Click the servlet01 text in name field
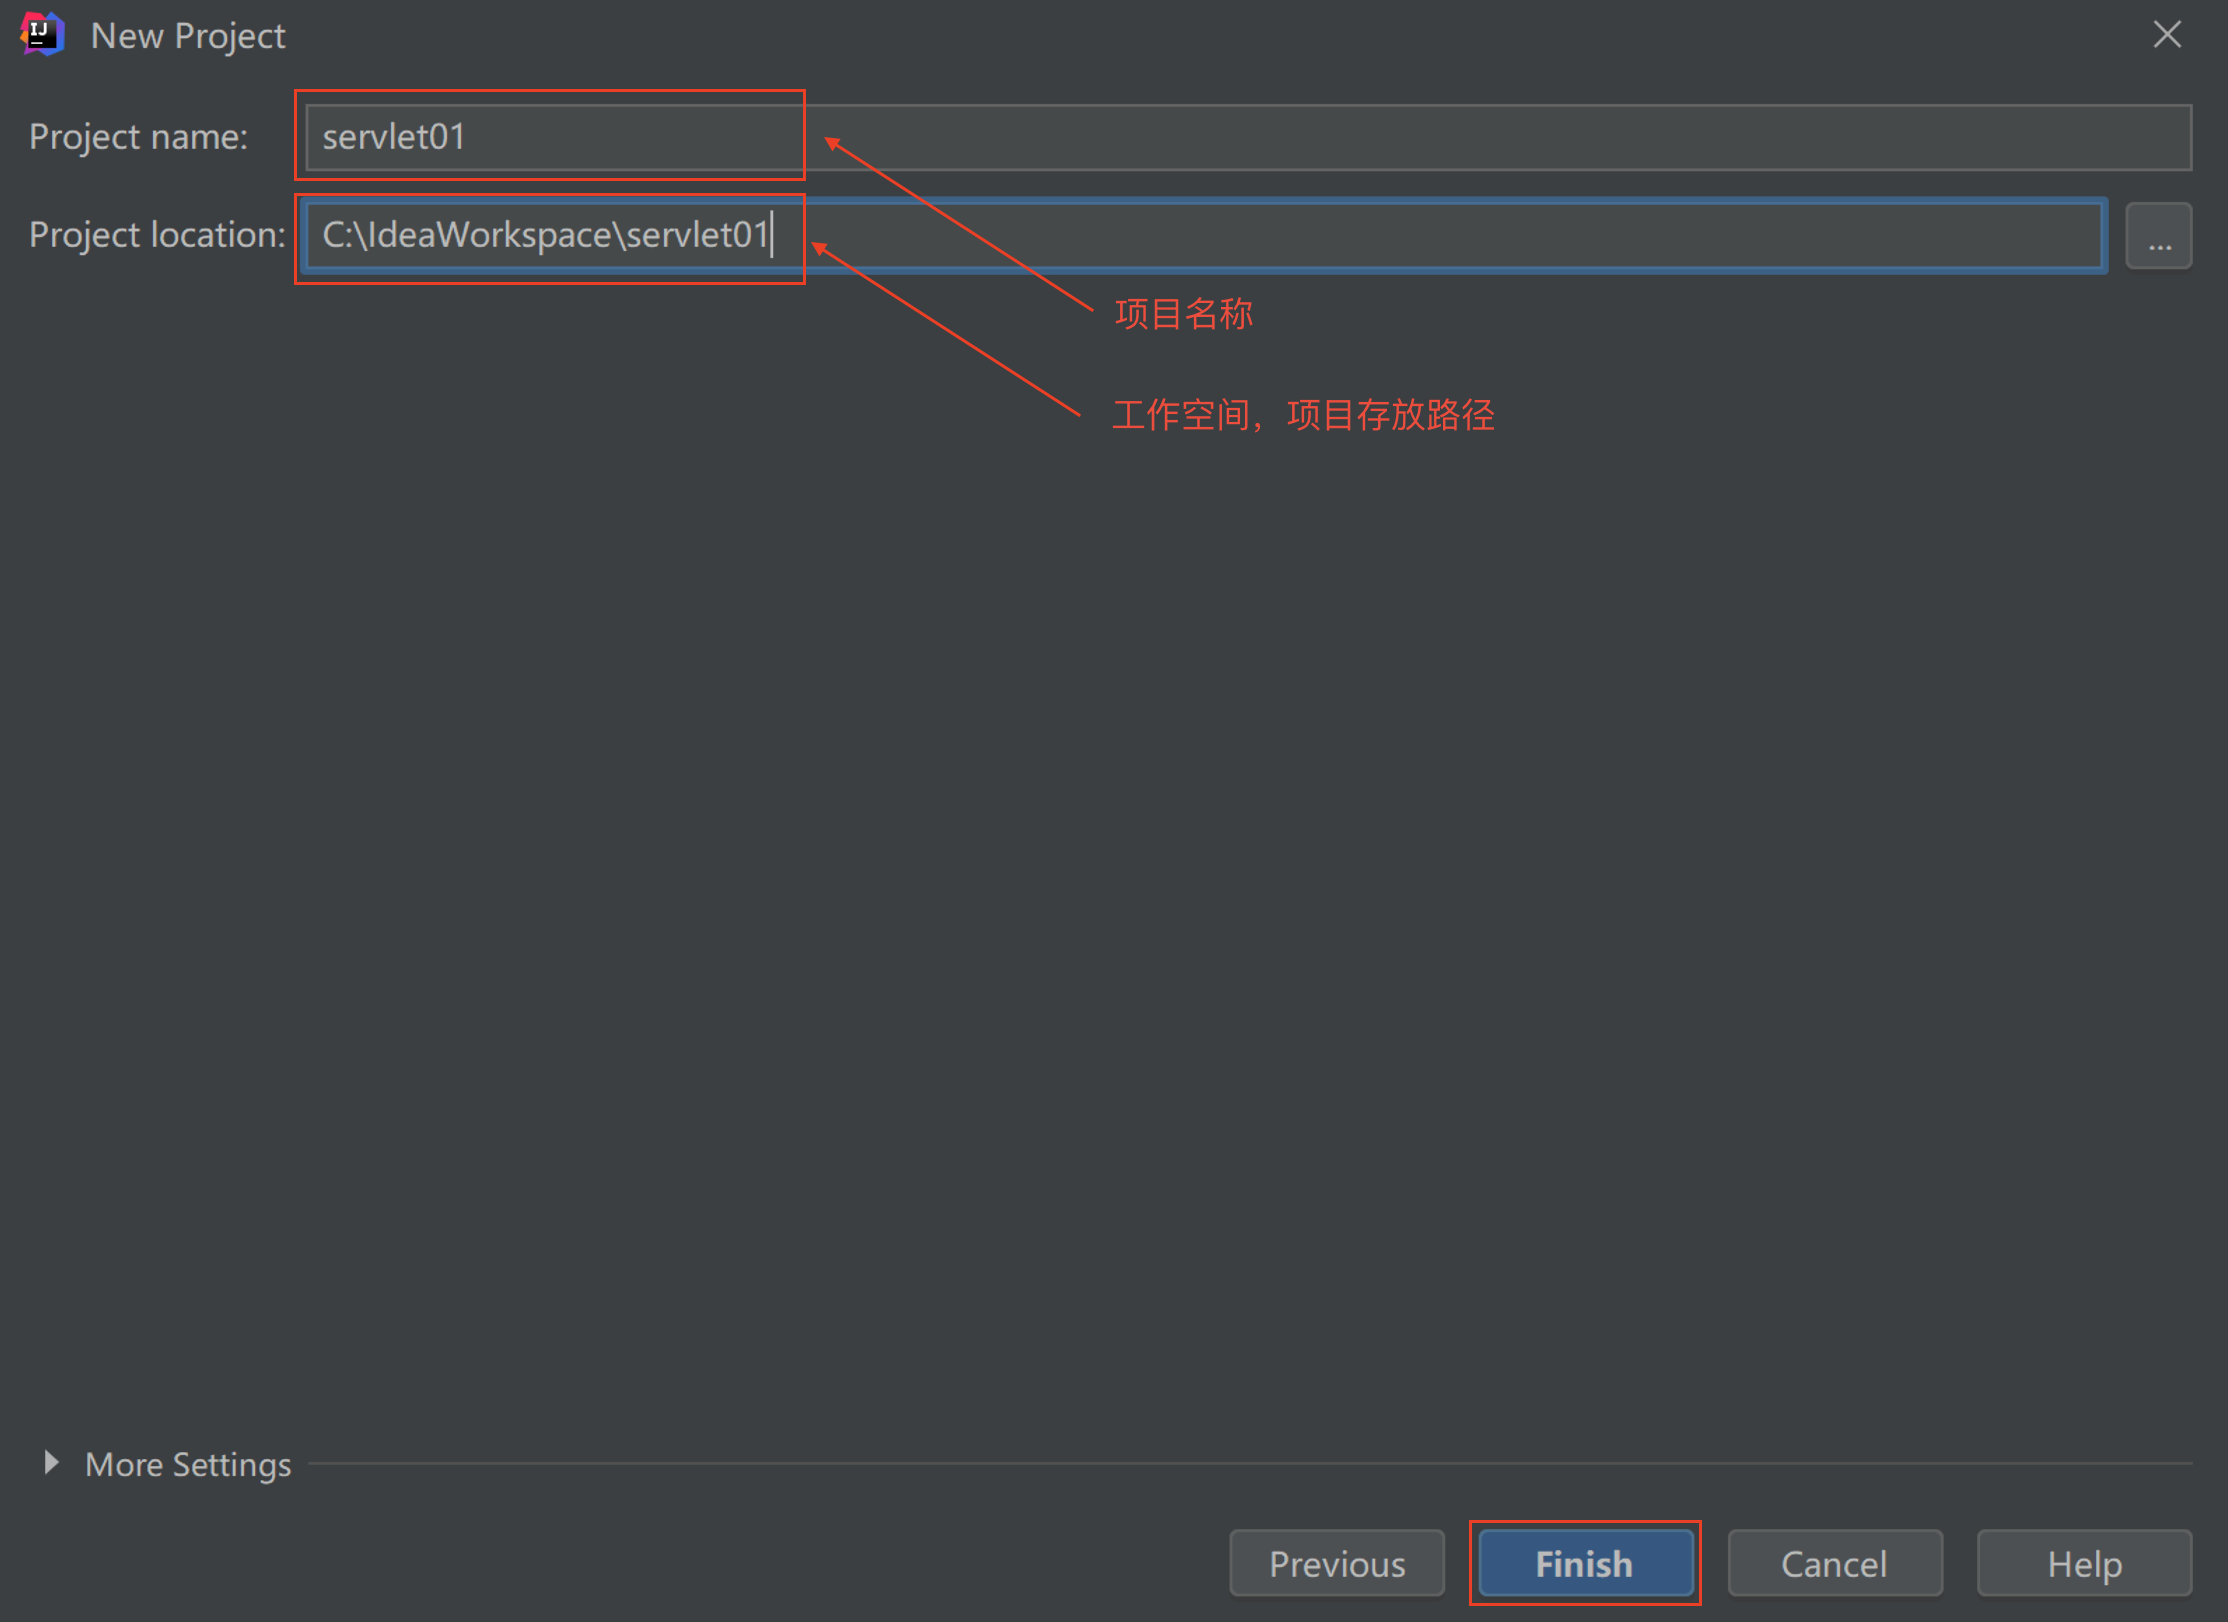The height and width of the screenshot is (1622, 2228). pos(393,137)
